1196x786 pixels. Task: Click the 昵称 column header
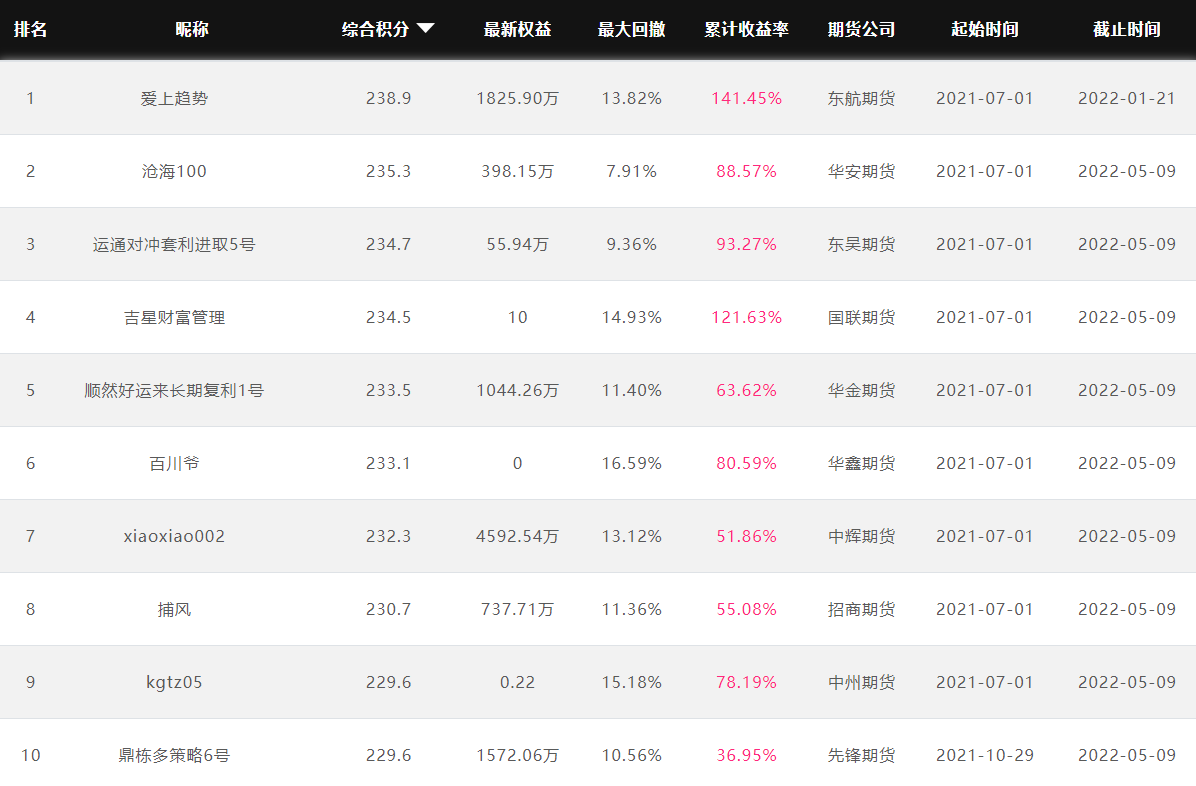tap(191, 29)
